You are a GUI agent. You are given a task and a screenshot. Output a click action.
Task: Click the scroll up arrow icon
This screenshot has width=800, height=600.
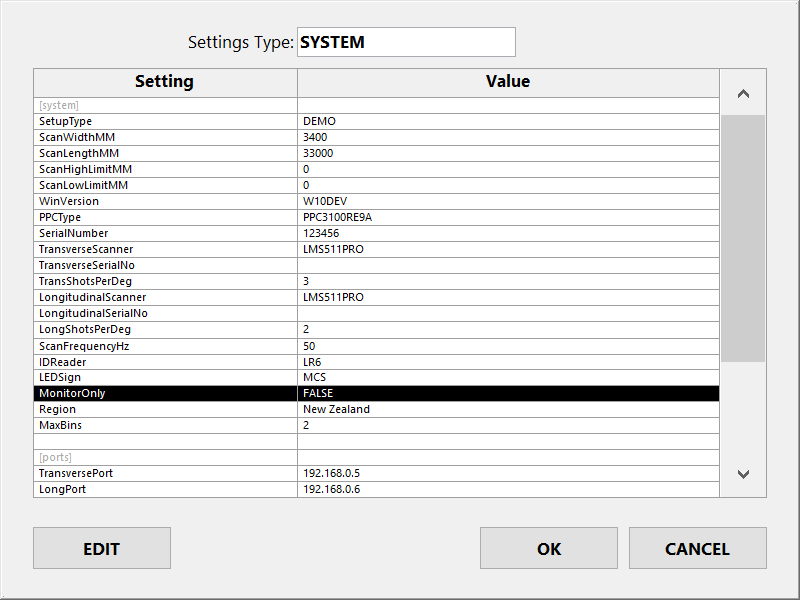tap(743, 94)
